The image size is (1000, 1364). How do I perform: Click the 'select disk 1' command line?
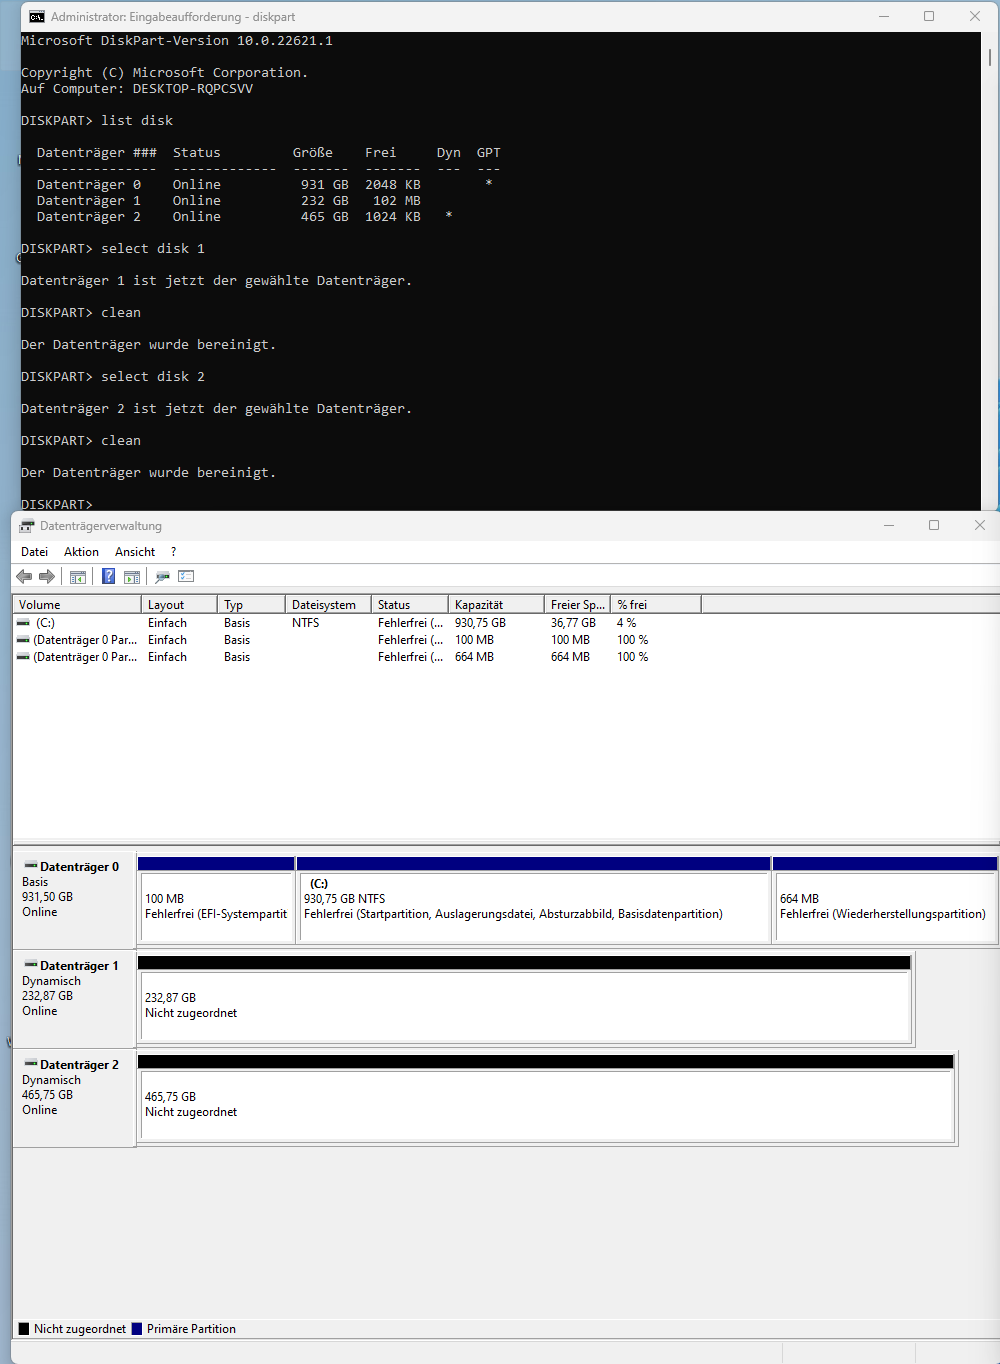[113, 249]
